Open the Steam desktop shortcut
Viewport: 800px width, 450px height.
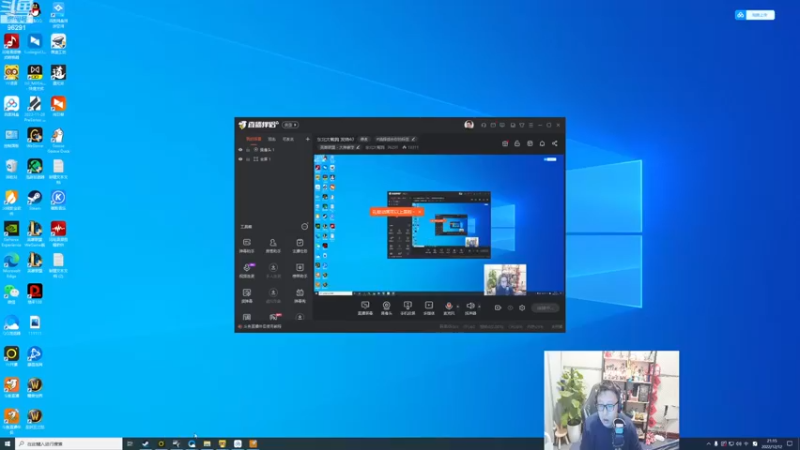35,200
